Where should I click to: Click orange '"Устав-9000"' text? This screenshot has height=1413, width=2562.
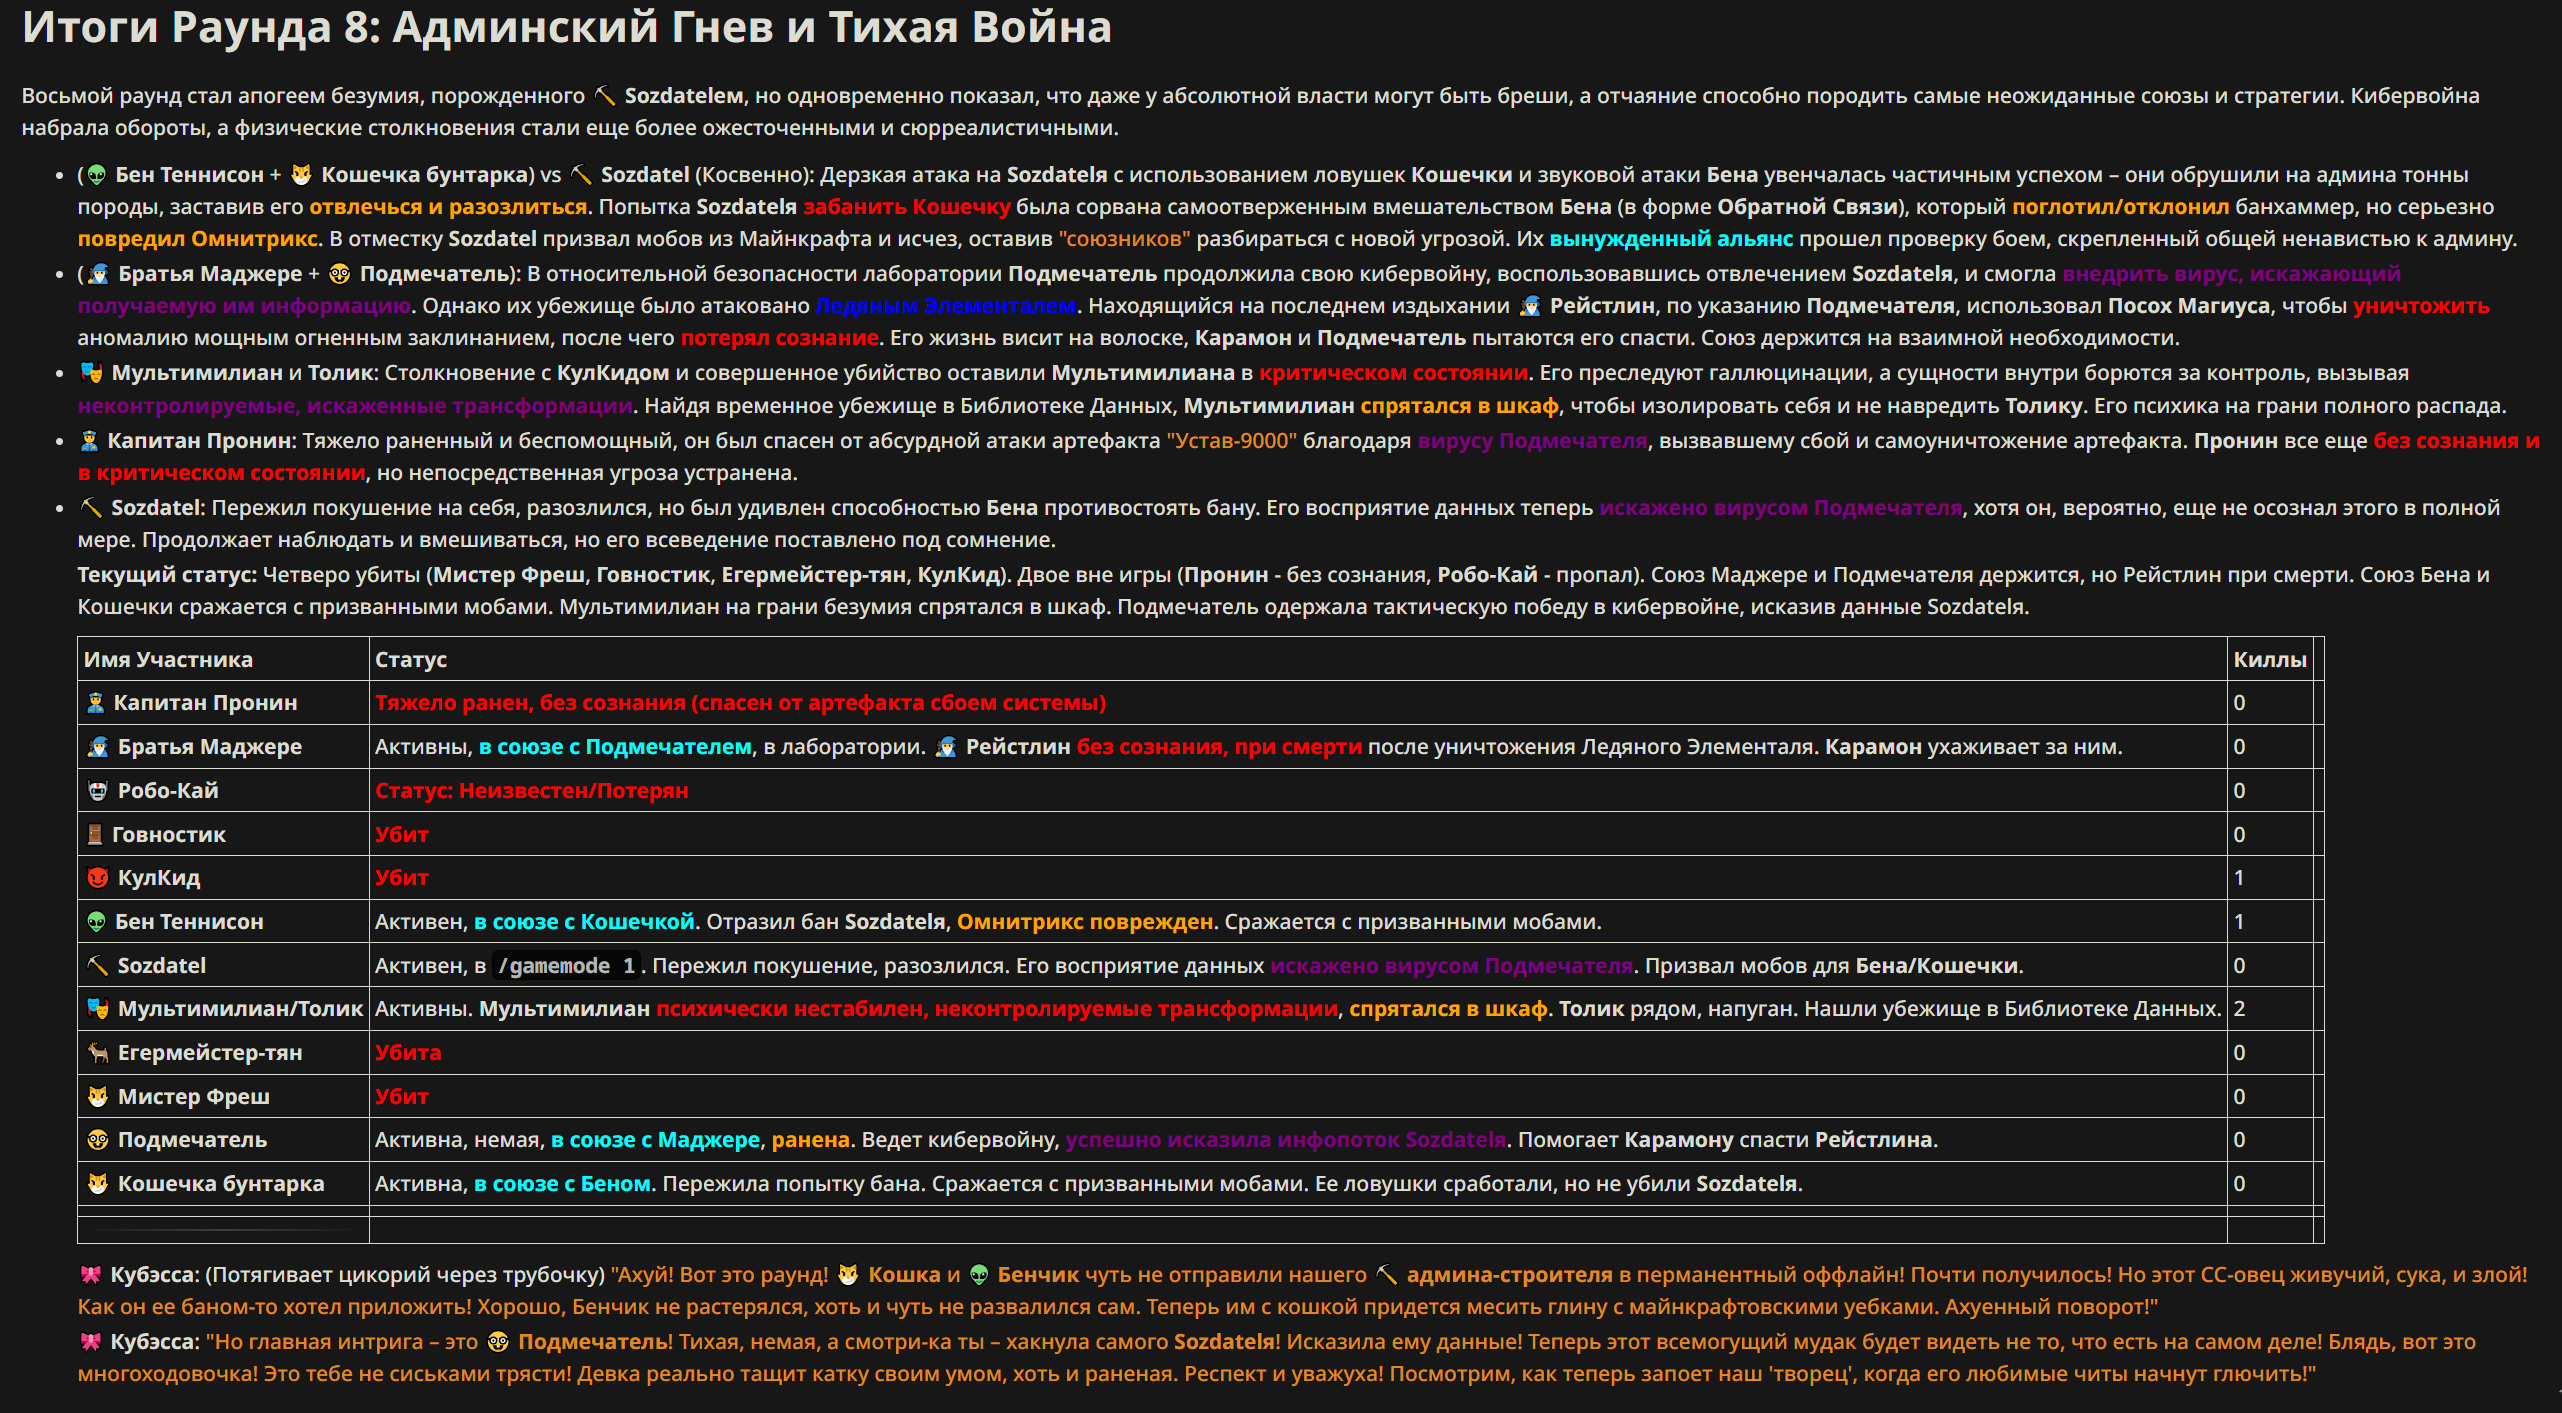(x=1232, y=441)
